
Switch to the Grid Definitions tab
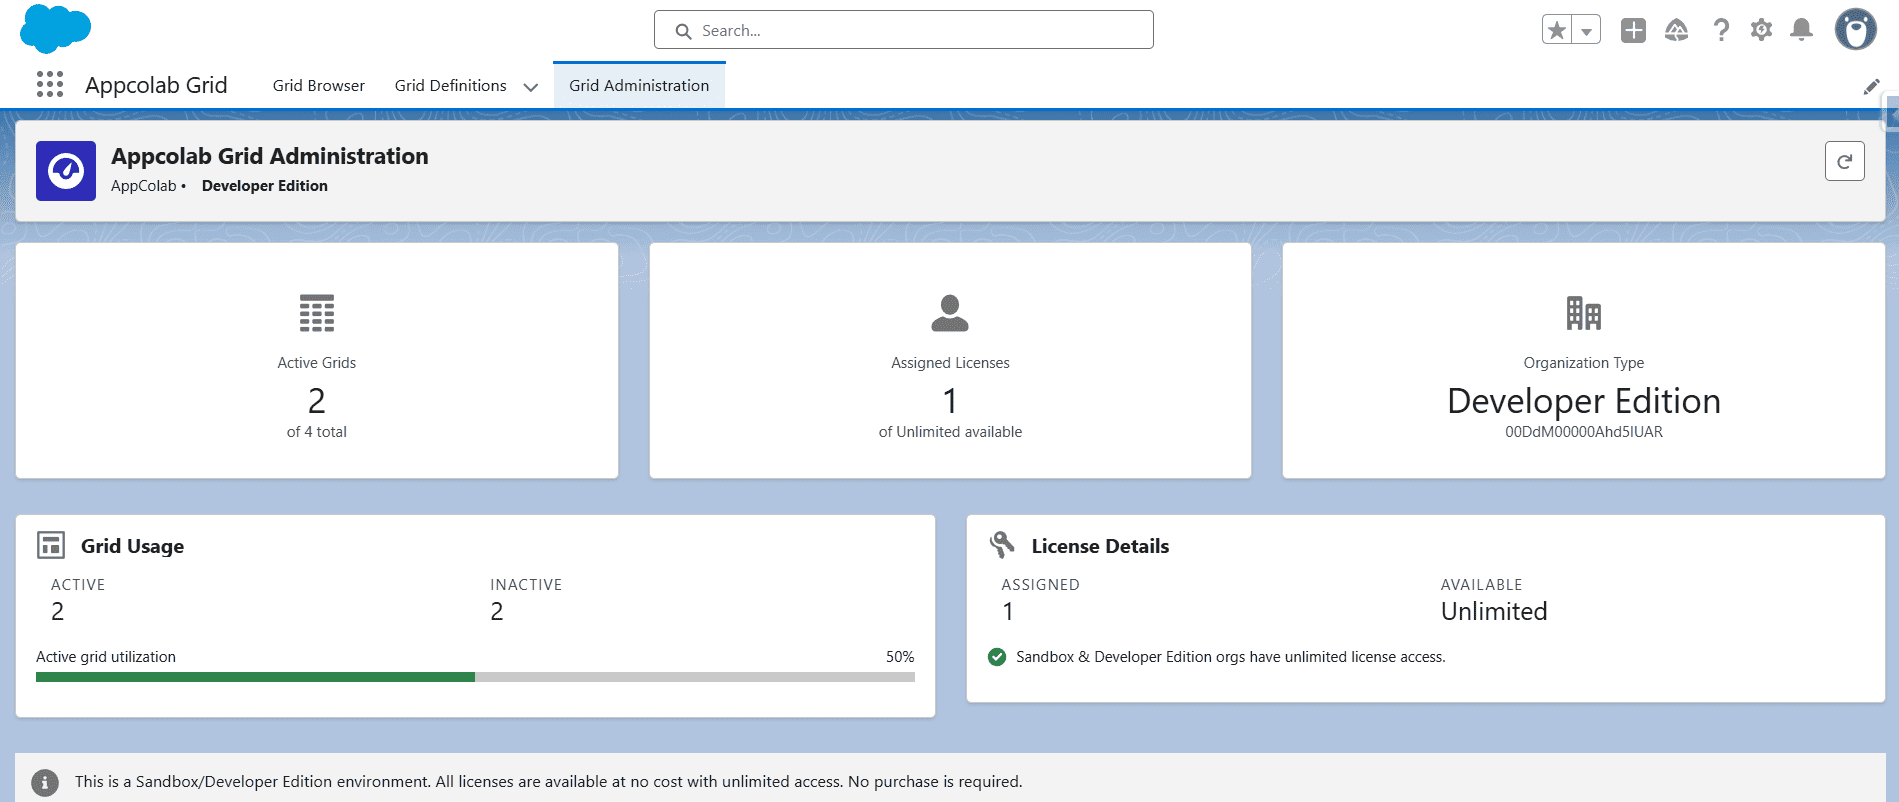pyautogui.click(x=450, y=86)
